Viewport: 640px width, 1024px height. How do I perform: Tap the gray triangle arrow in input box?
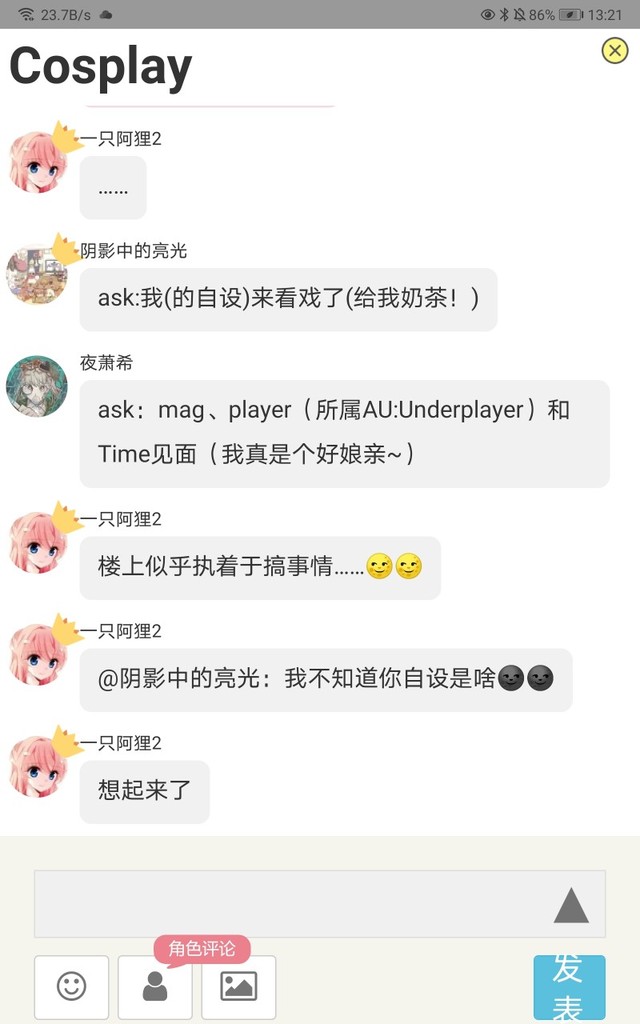click(x=571, y=905)
